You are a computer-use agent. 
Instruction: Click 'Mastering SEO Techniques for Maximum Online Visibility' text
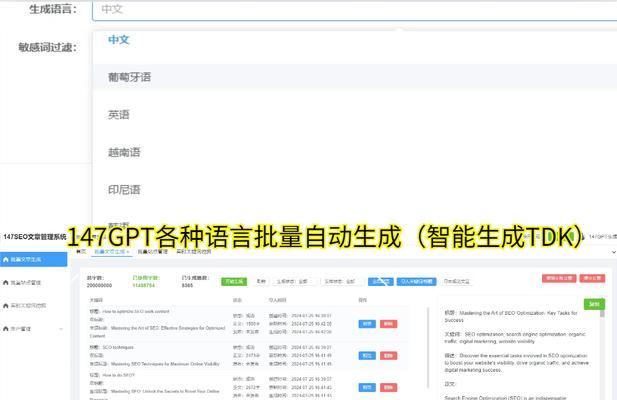point(165,364)
